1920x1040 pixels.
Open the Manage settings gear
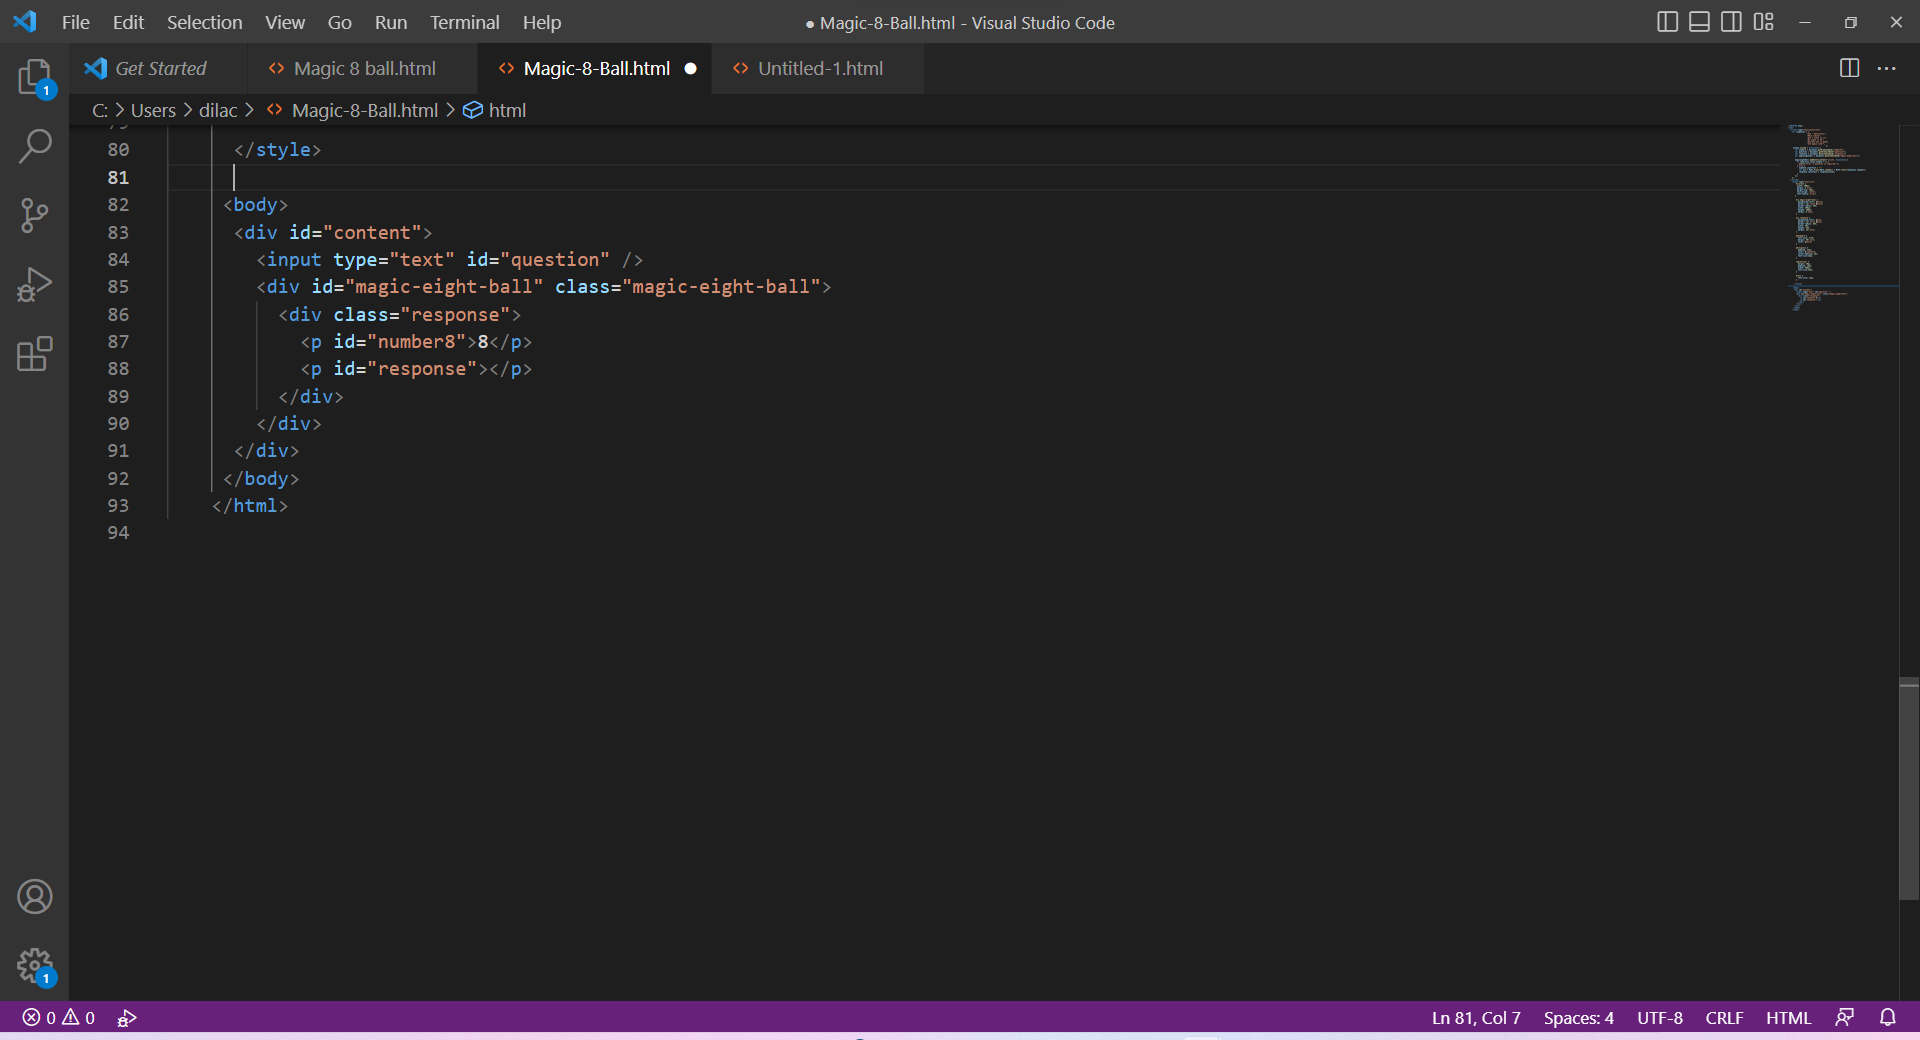point(35,966)
